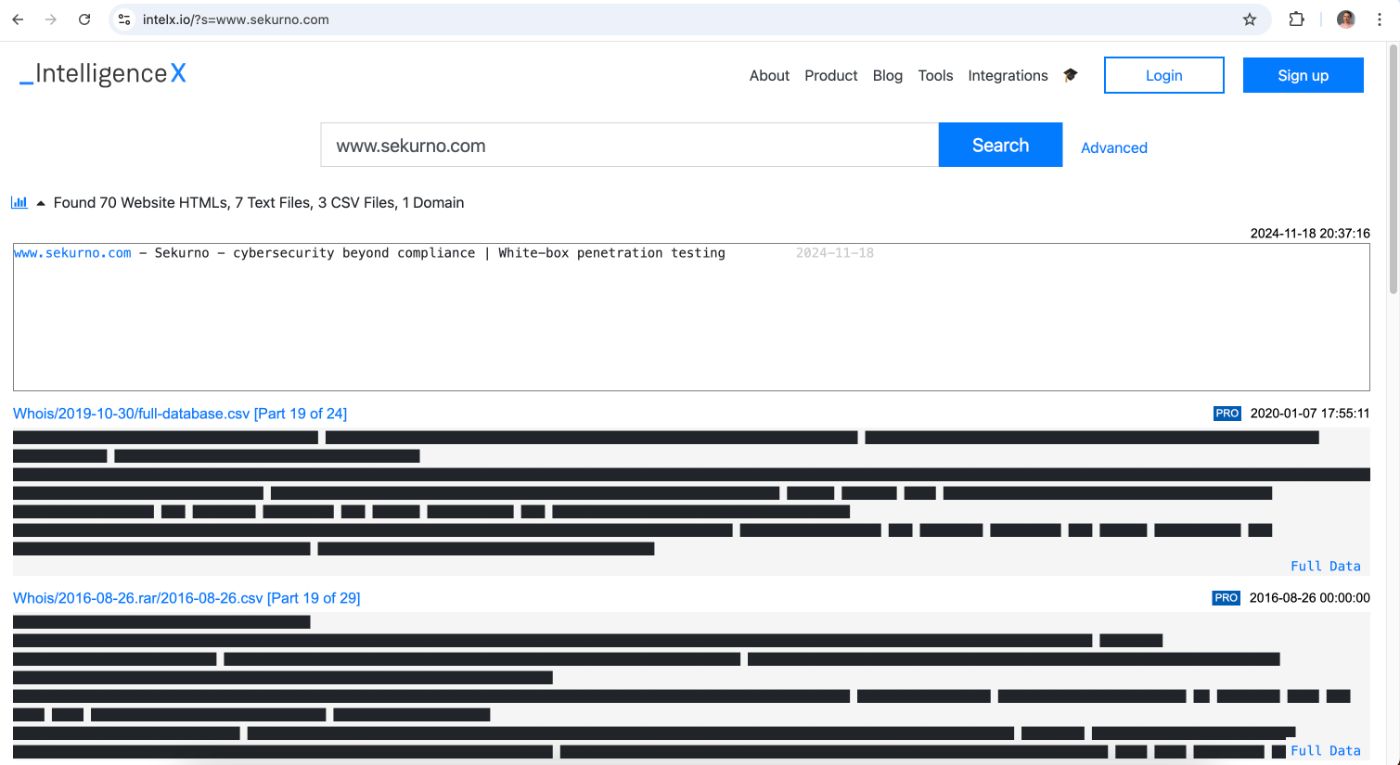Click the 2016-08-26 00:00:00 timestamp
This screenshot has width=1400, height=765.
1310,598
